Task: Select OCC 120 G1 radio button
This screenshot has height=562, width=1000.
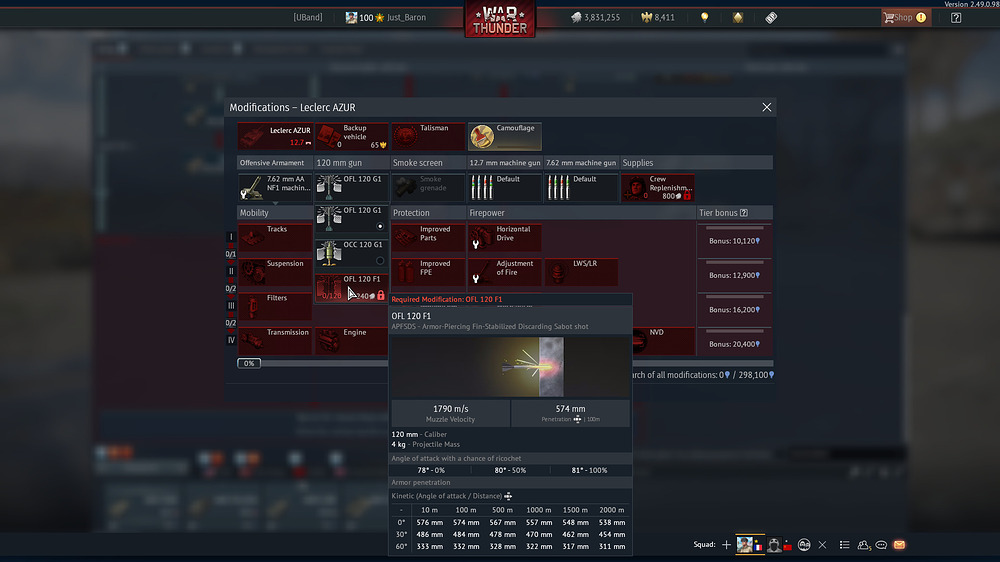Action: pos(379,260)
